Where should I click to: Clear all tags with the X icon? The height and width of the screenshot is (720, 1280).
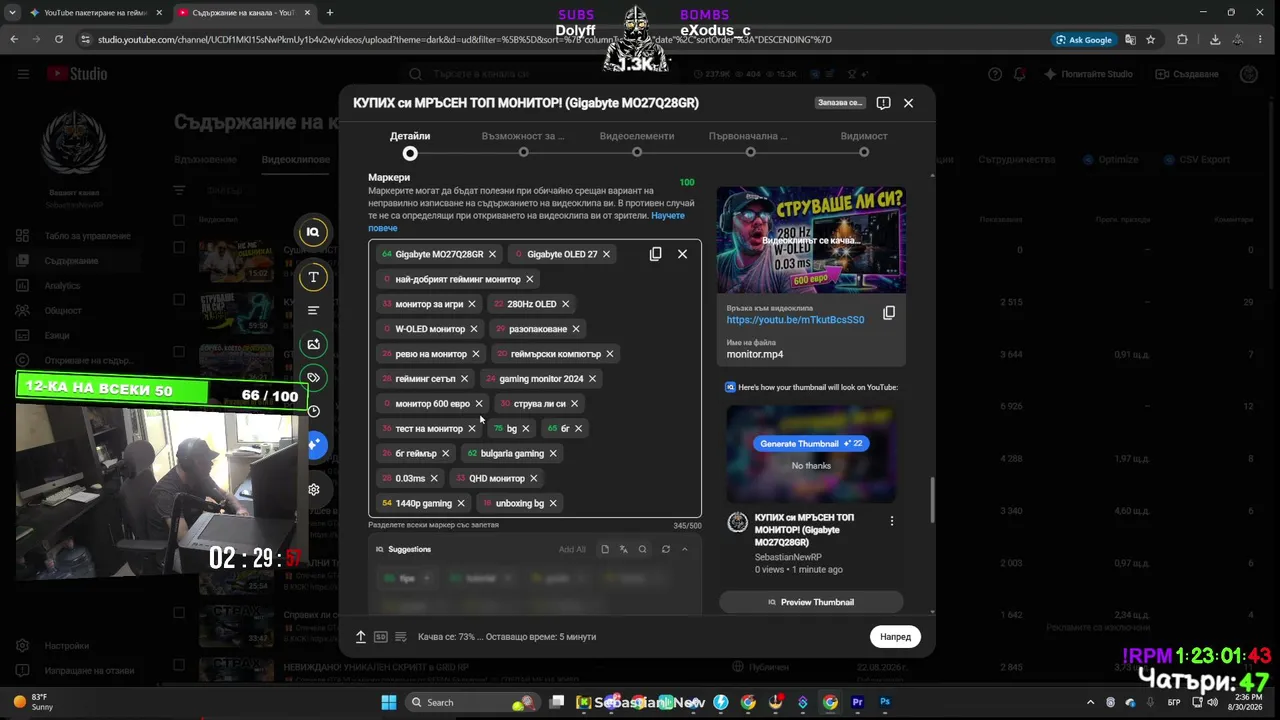point(682,254)
